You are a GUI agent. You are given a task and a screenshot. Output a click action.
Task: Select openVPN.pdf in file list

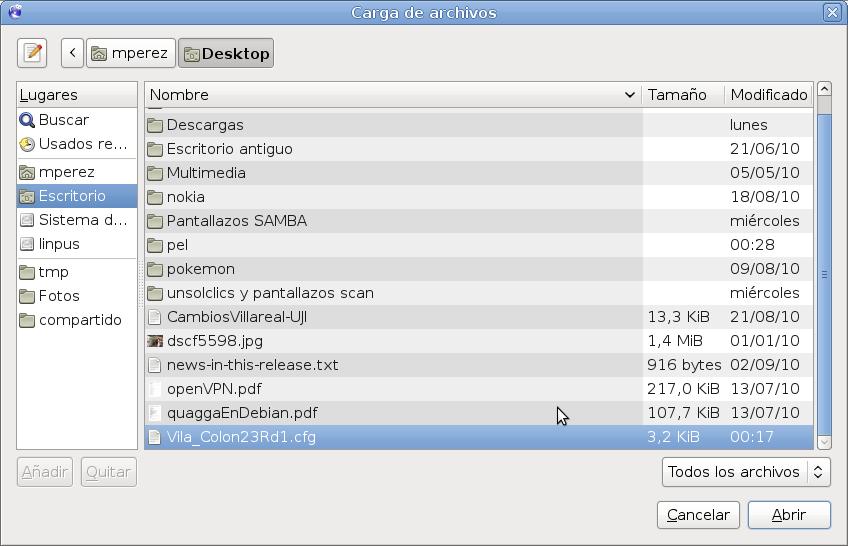pos(214,389)
